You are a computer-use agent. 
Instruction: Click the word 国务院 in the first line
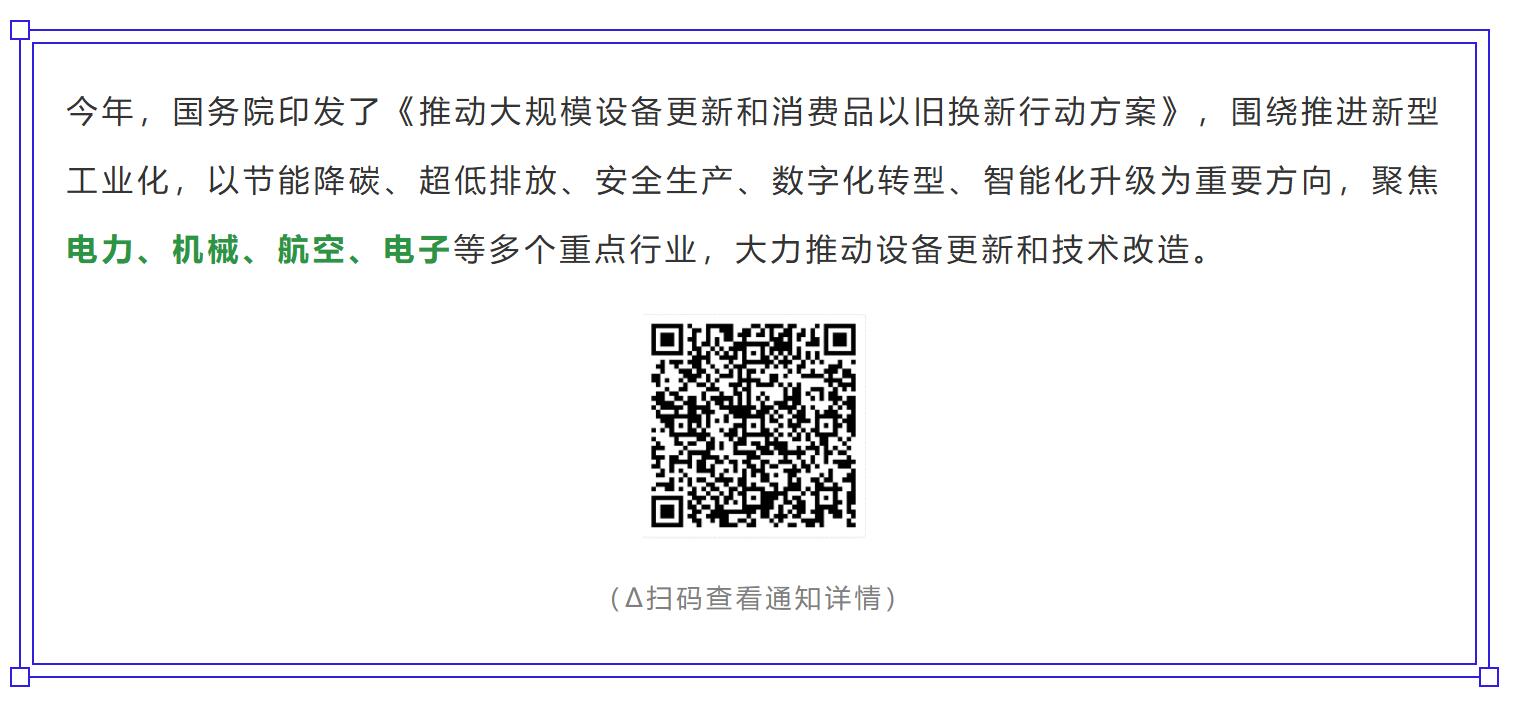coord(224,111)
